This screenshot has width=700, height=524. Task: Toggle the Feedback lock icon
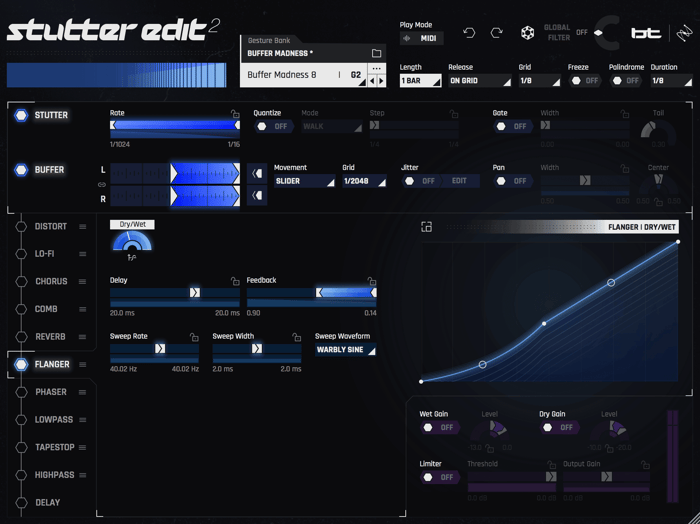(x=371, y=281)
